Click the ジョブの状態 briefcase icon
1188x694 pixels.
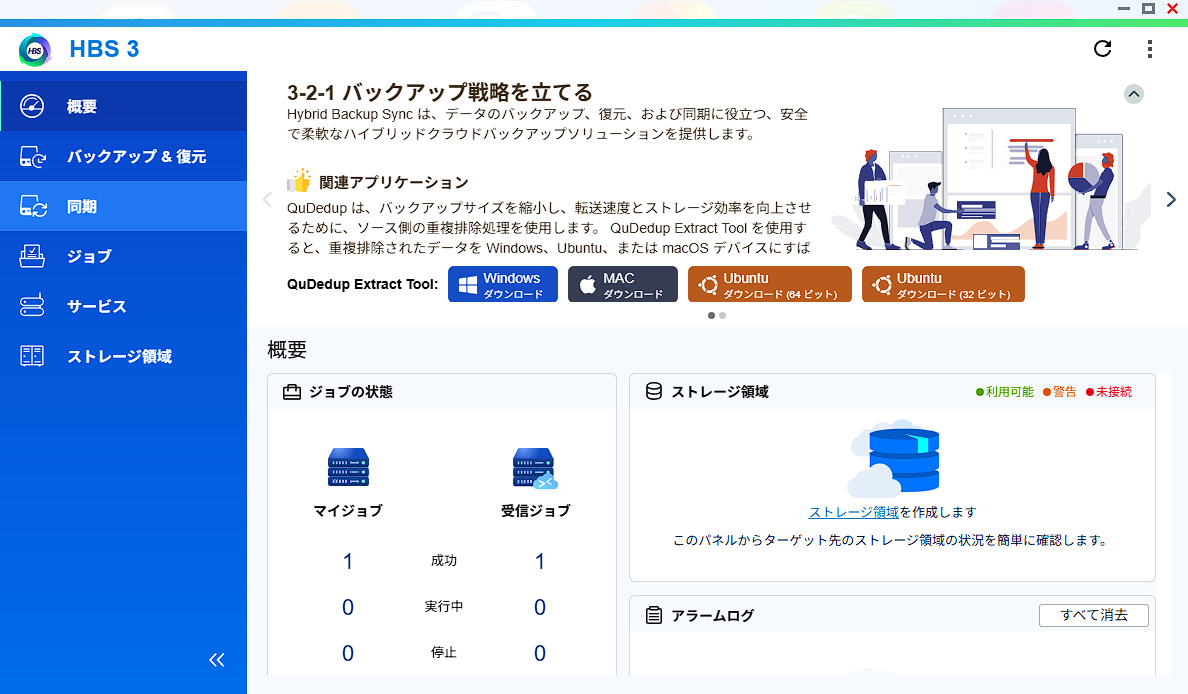pos(292,392)
